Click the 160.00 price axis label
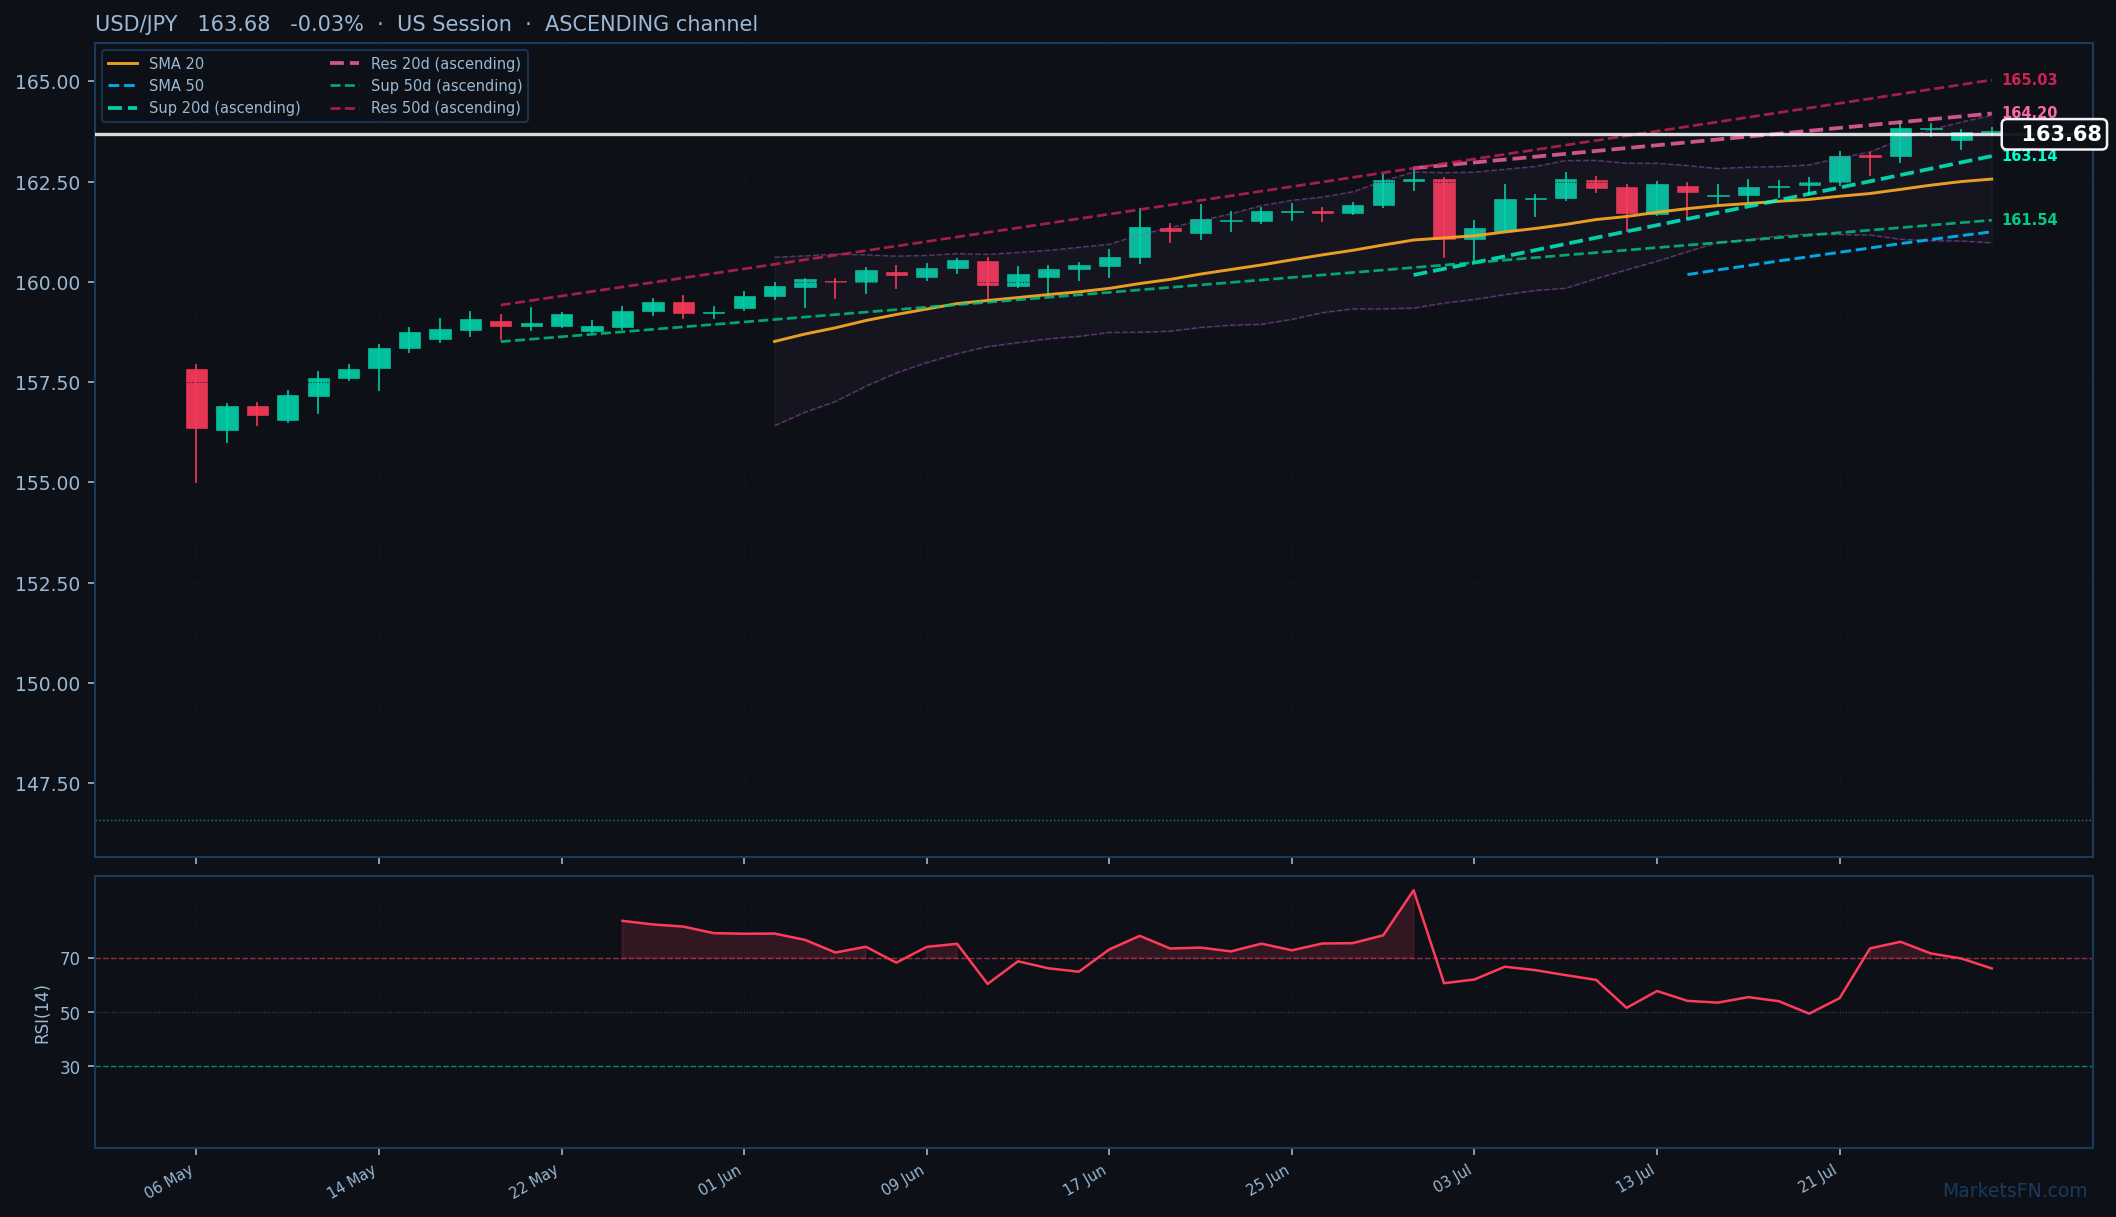 click(48, 283)
